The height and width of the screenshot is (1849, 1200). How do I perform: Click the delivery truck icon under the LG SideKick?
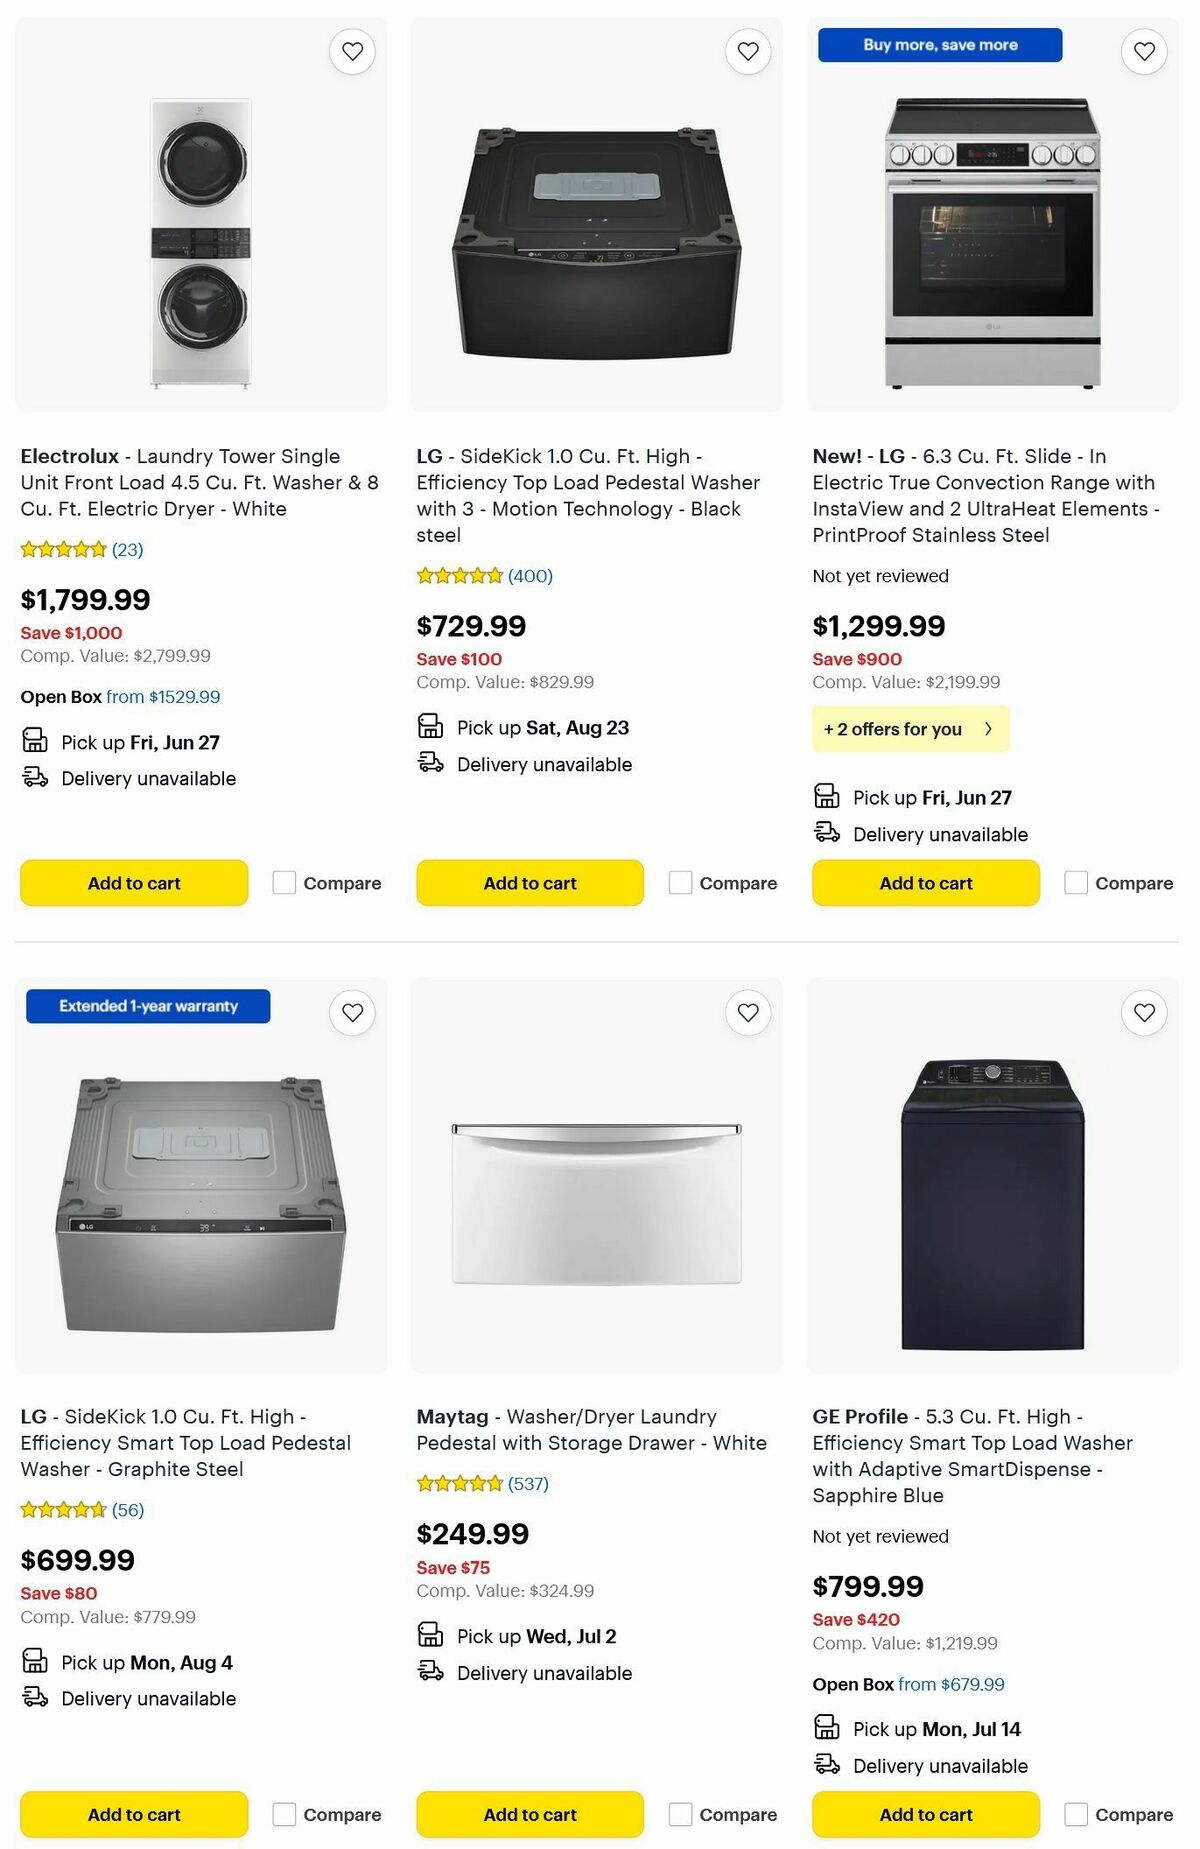tap(431, 764)
